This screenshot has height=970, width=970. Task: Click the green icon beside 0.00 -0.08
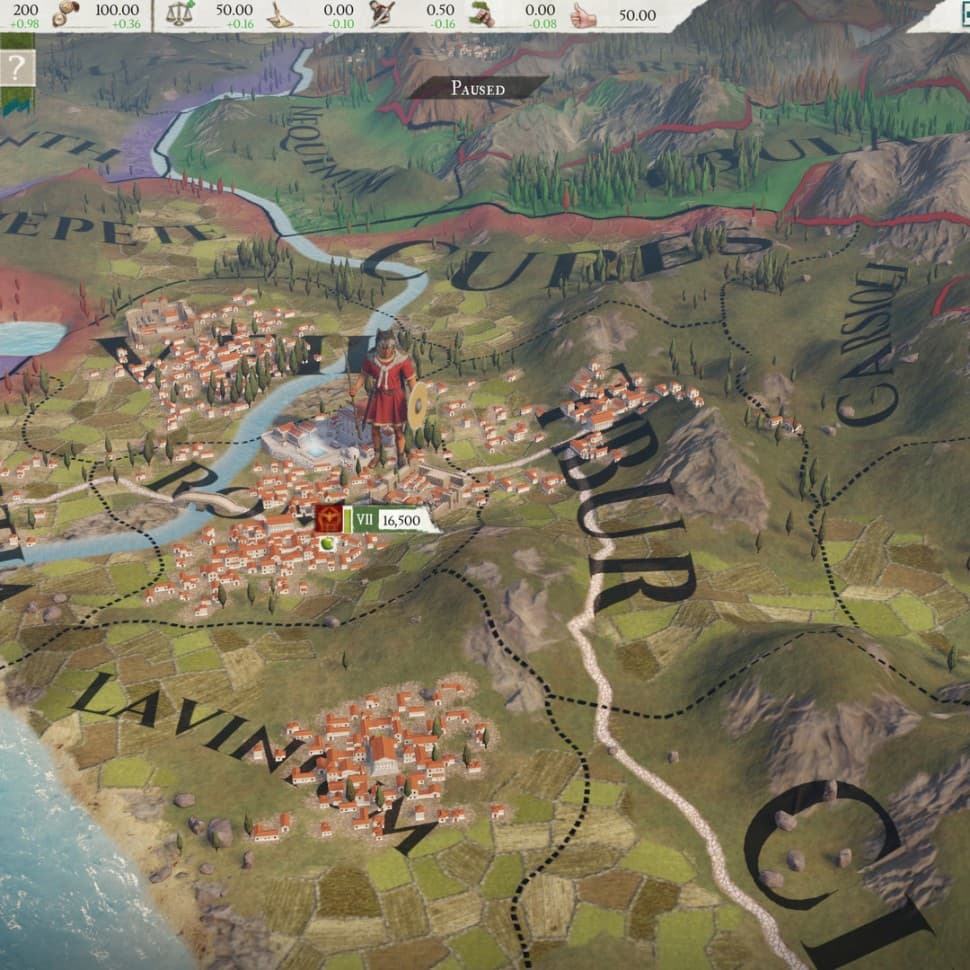point(483,14)
